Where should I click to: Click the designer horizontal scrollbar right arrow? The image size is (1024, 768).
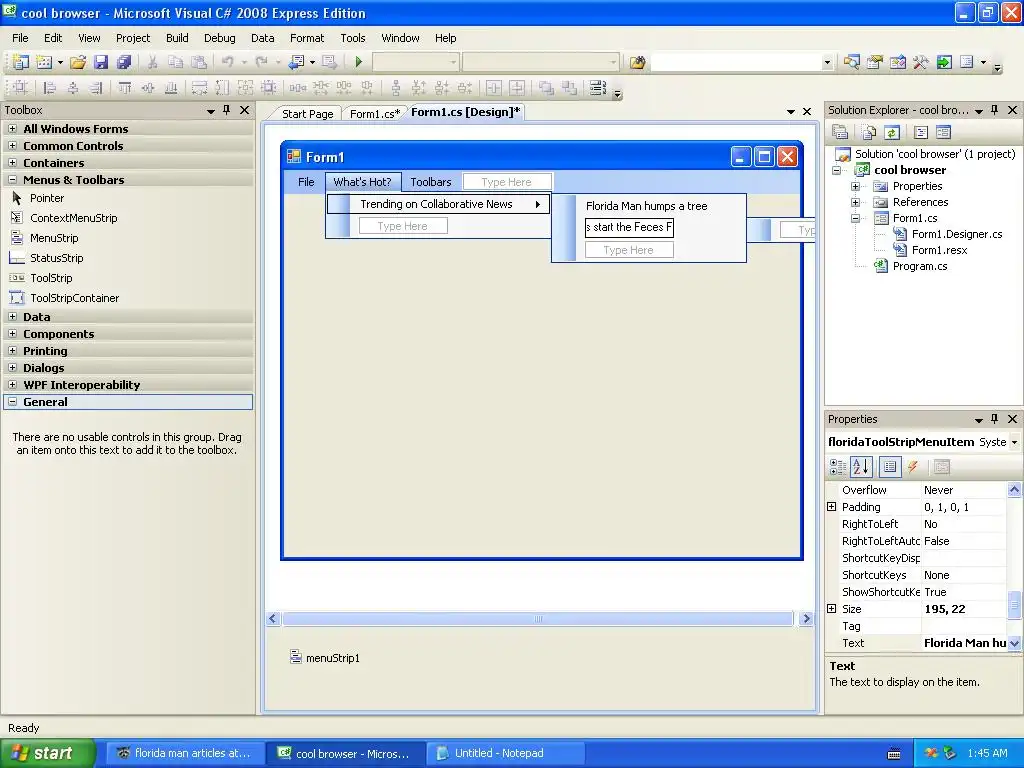(x=806, y=618)
